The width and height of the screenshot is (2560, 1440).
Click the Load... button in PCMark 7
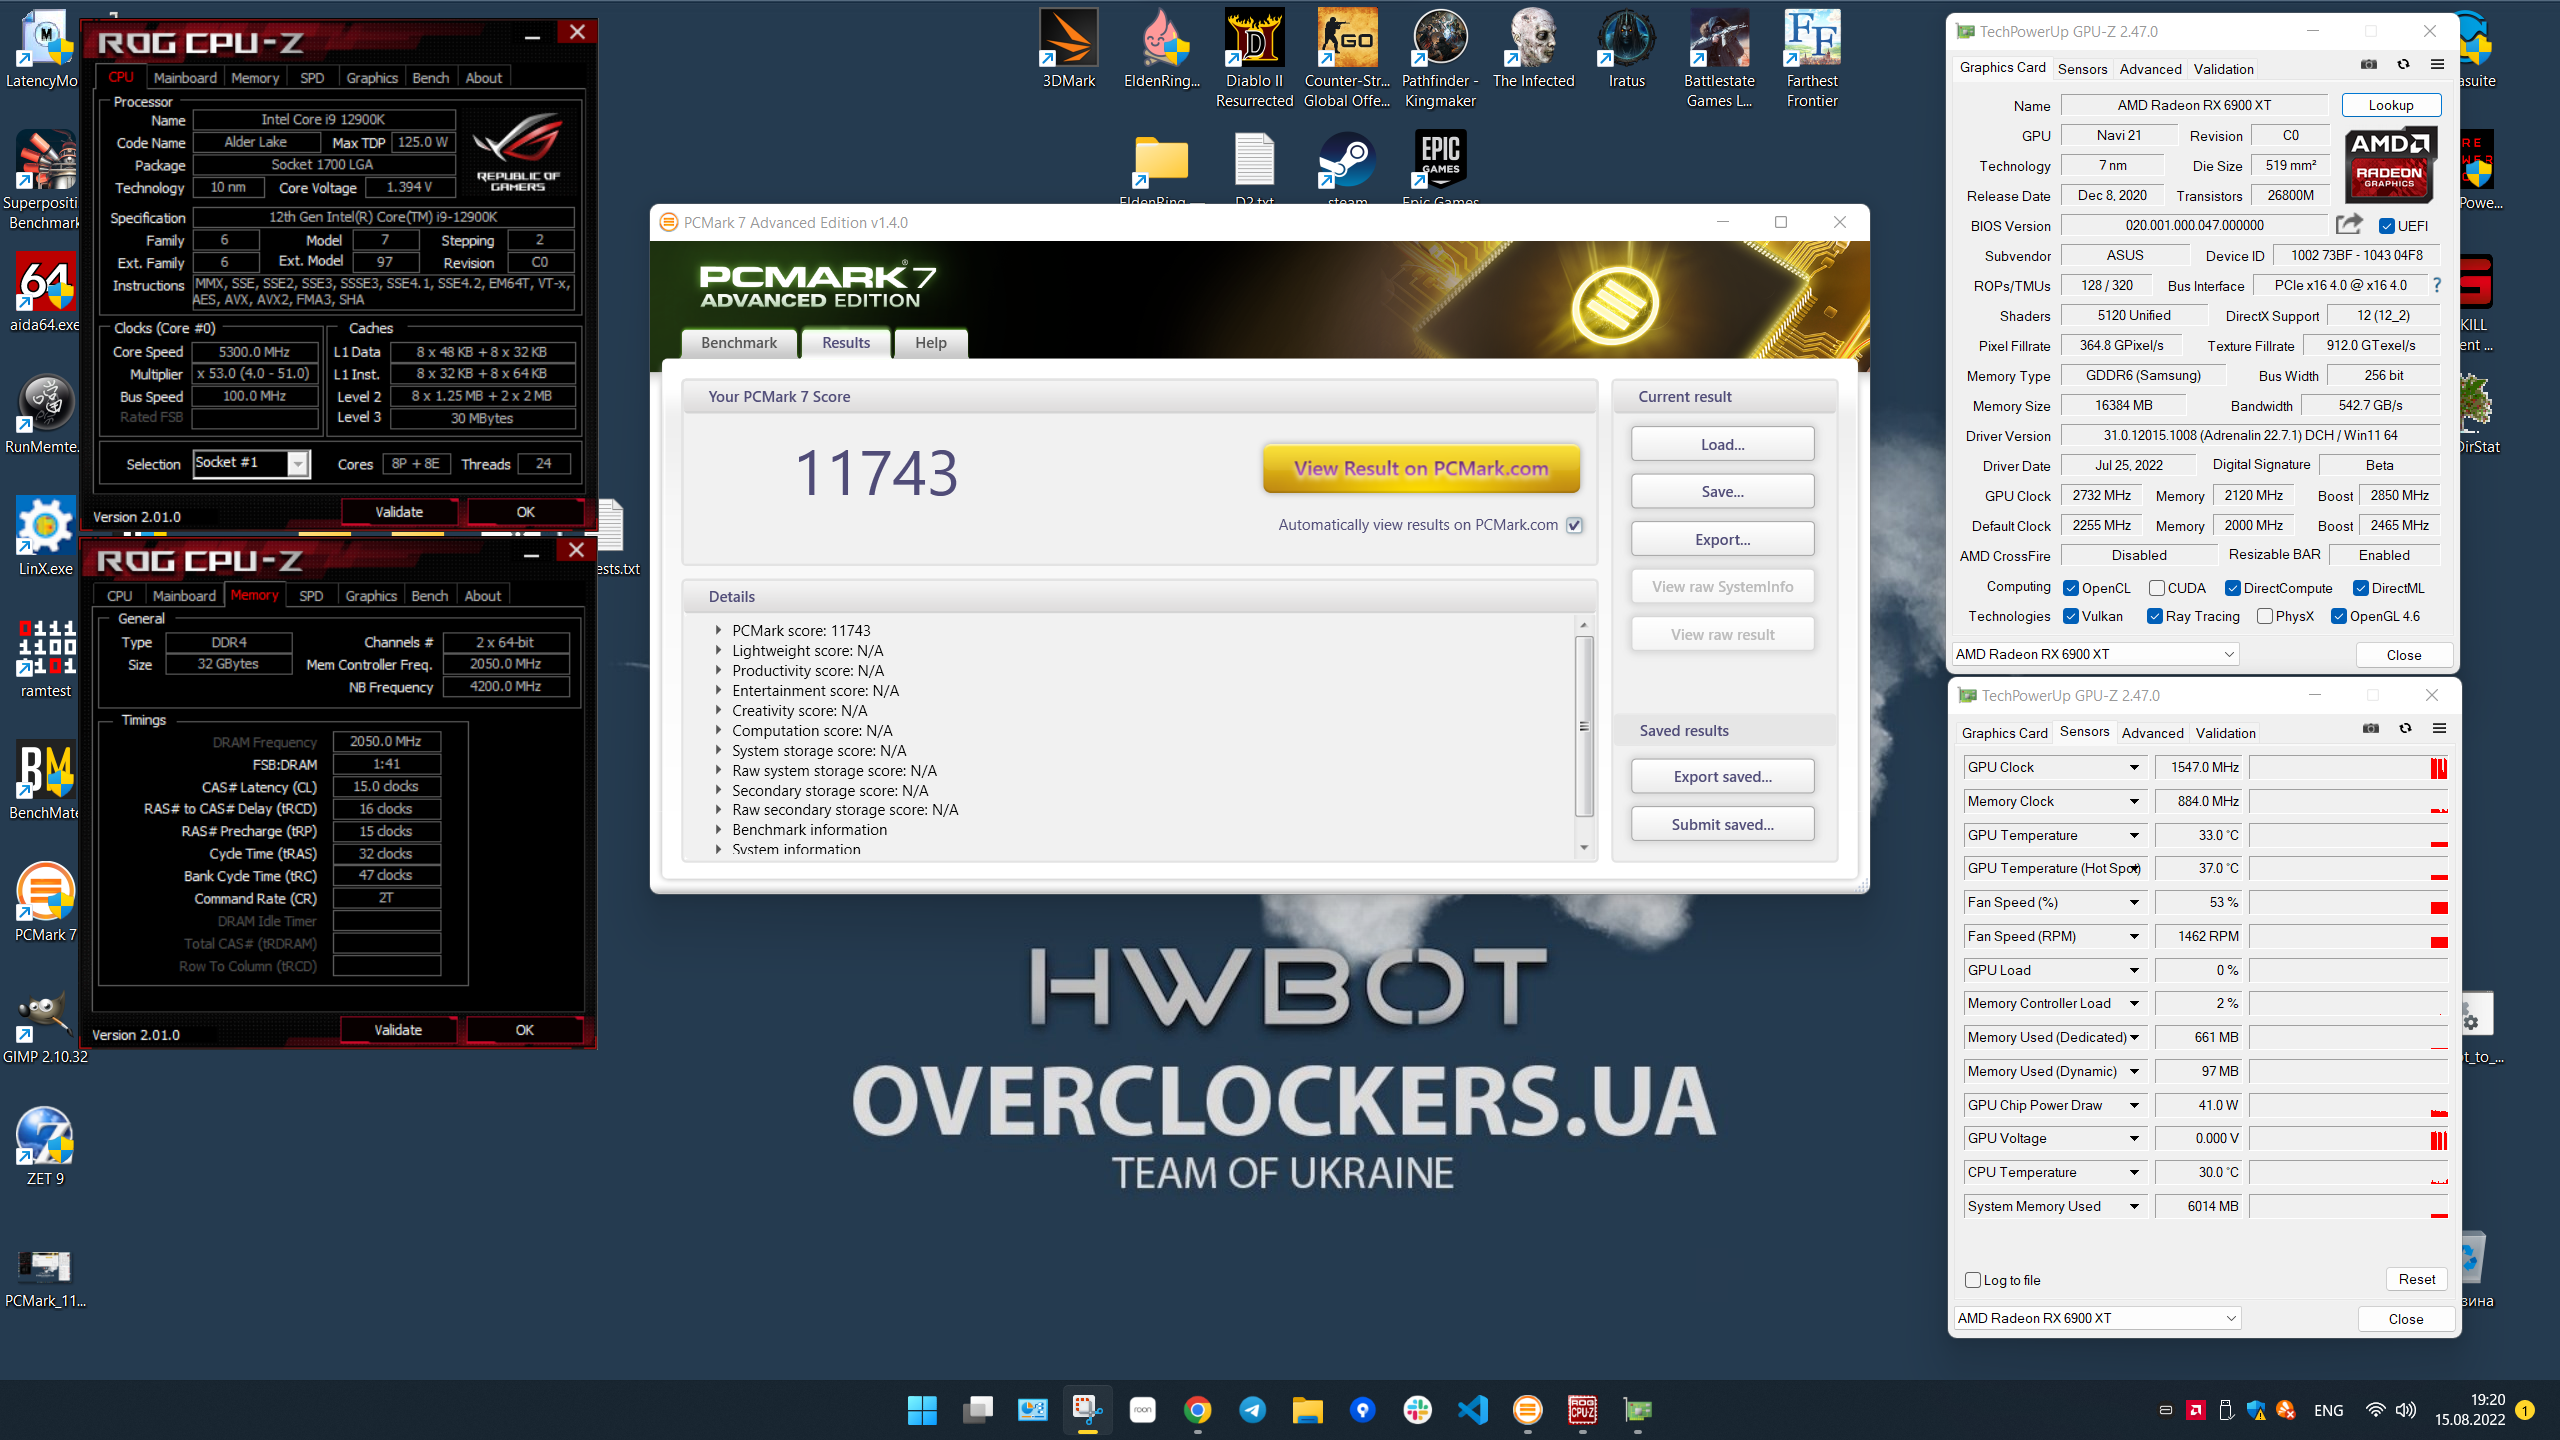(1722, 444)
